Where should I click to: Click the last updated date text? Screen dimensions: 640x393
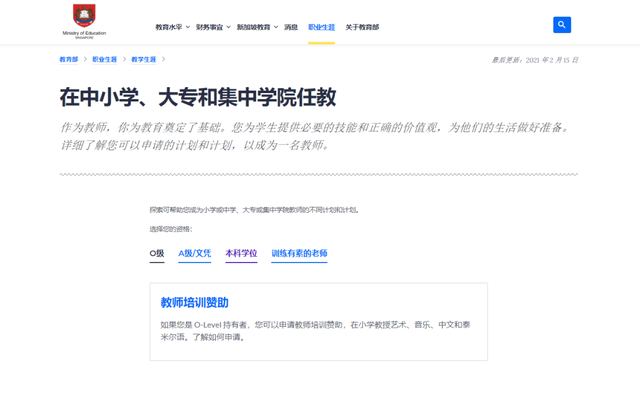coord(535,60)
